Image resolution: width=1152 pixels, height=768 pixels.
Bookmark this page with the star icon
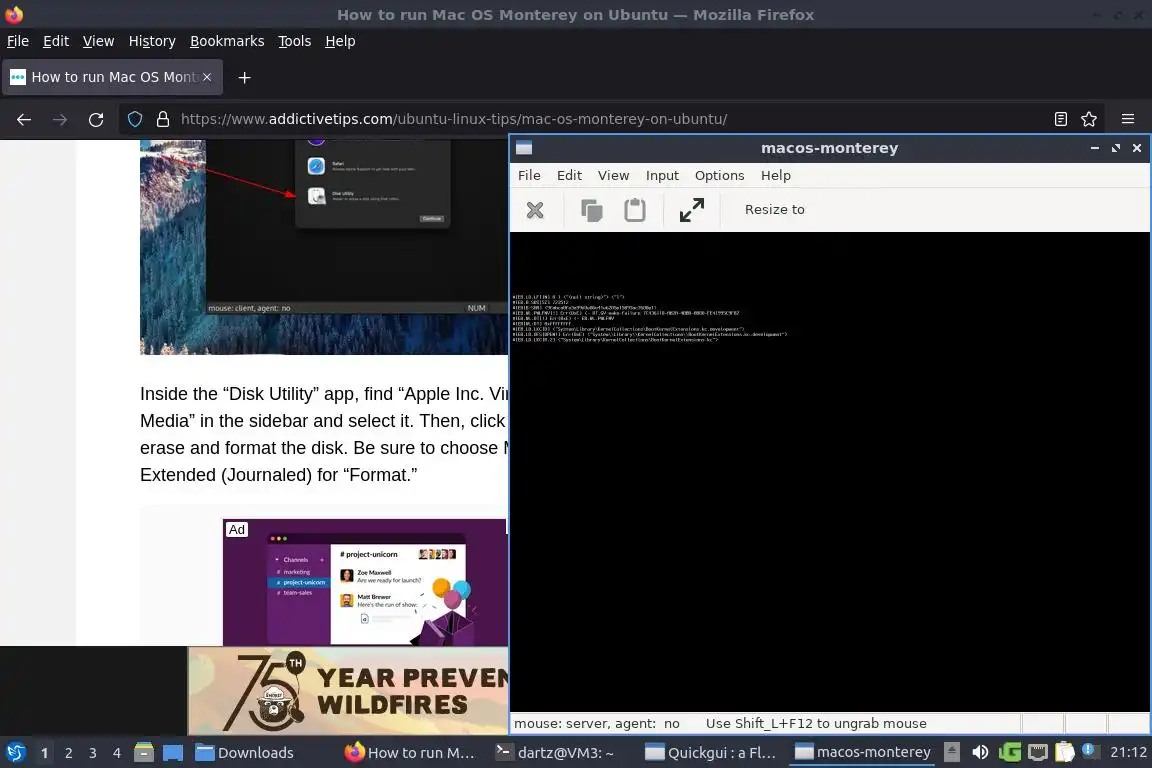pyautogui.click(x=1089, y=119)
